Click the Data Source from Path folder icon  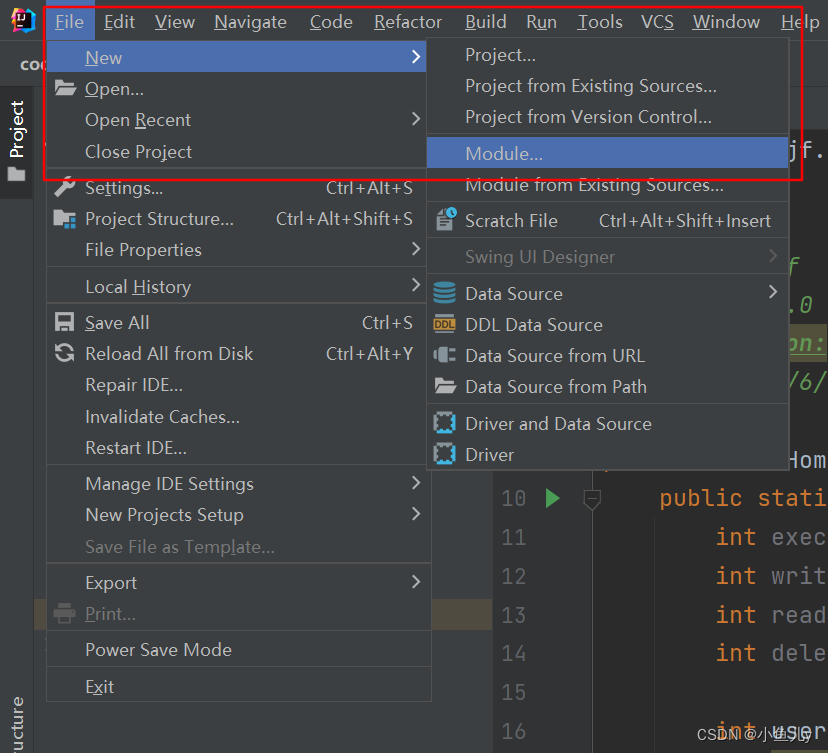[445, 386]
